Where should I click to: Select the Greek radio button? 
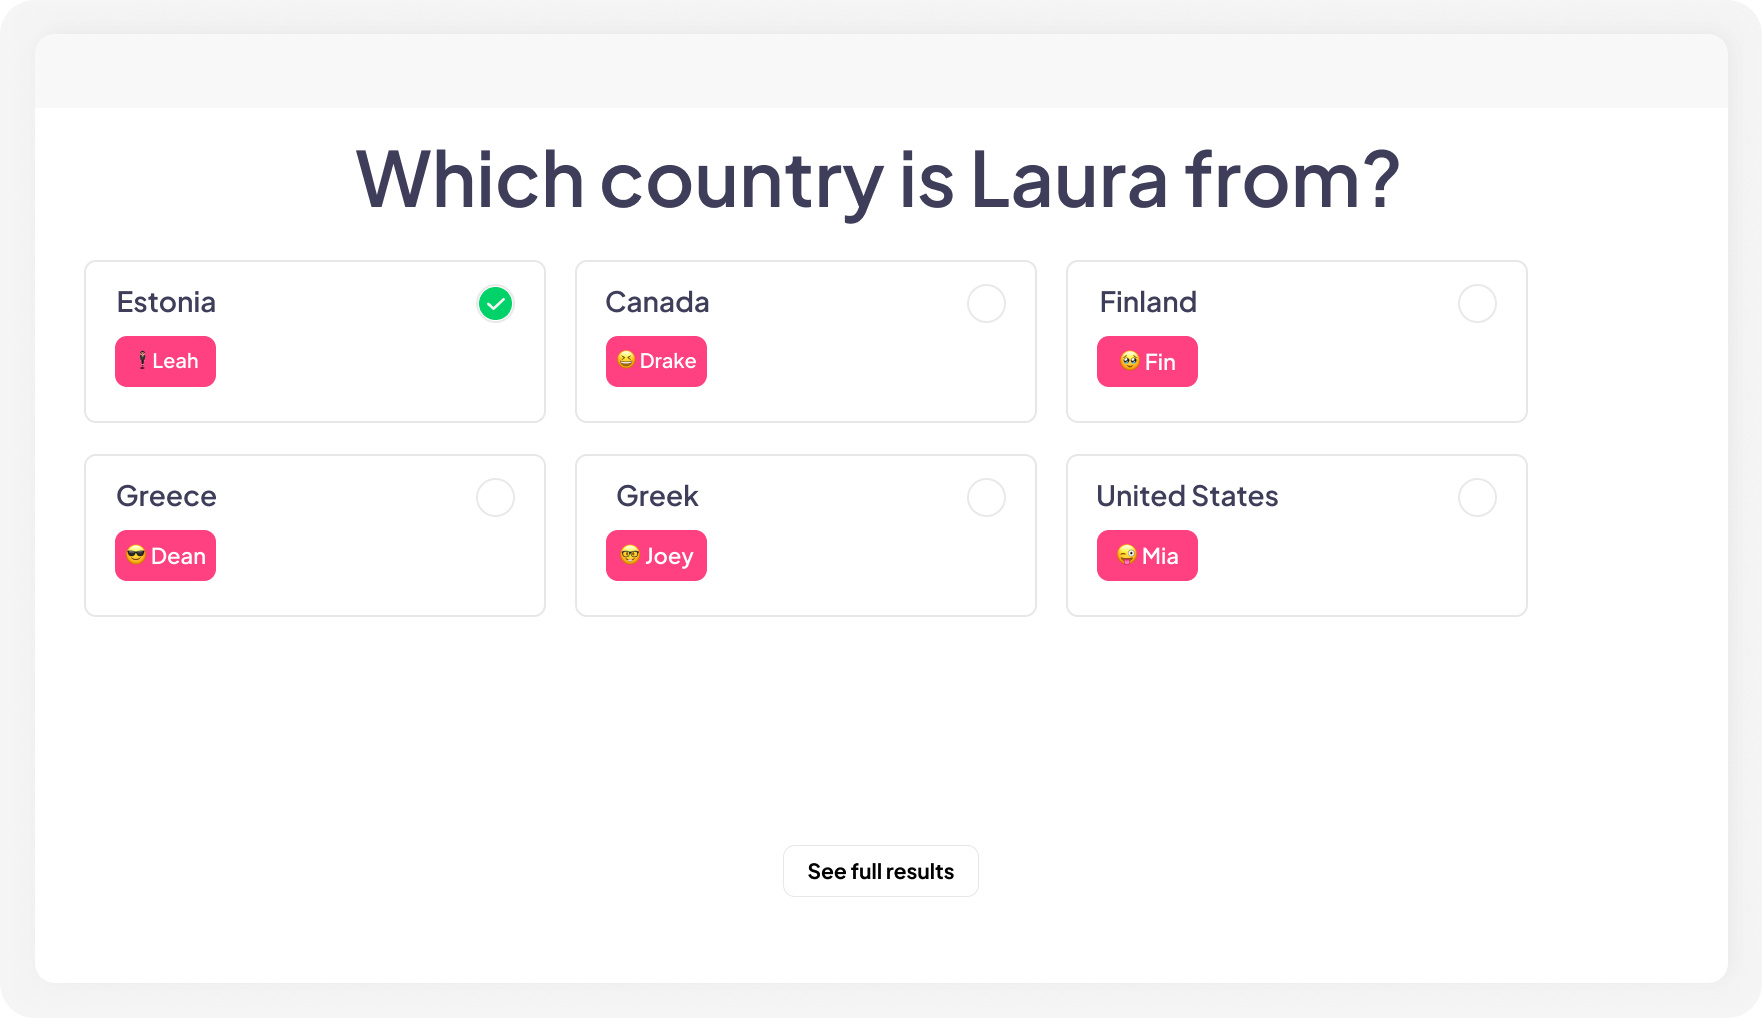(986, 497)
